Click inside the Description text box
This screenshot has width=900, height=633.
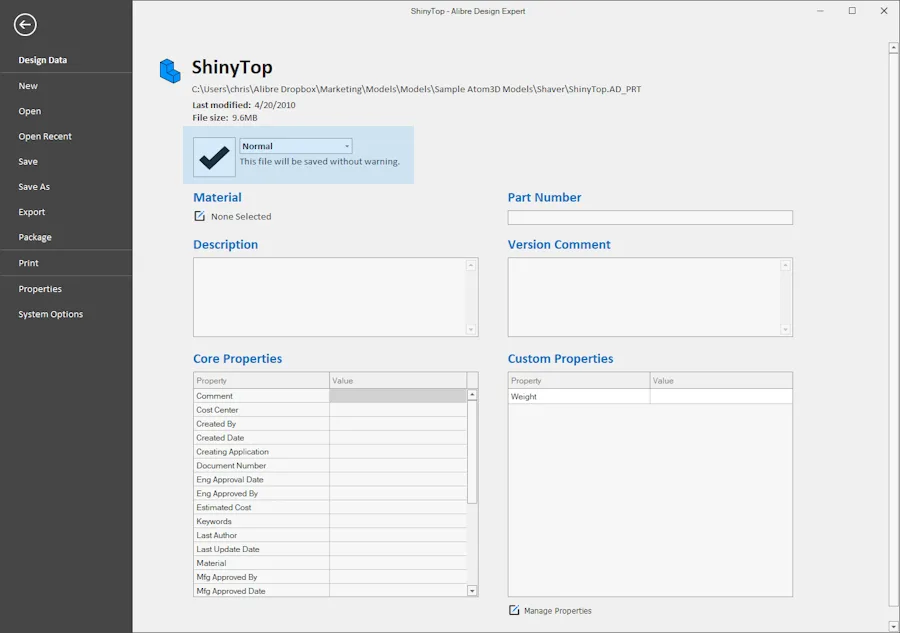(336, 297)
